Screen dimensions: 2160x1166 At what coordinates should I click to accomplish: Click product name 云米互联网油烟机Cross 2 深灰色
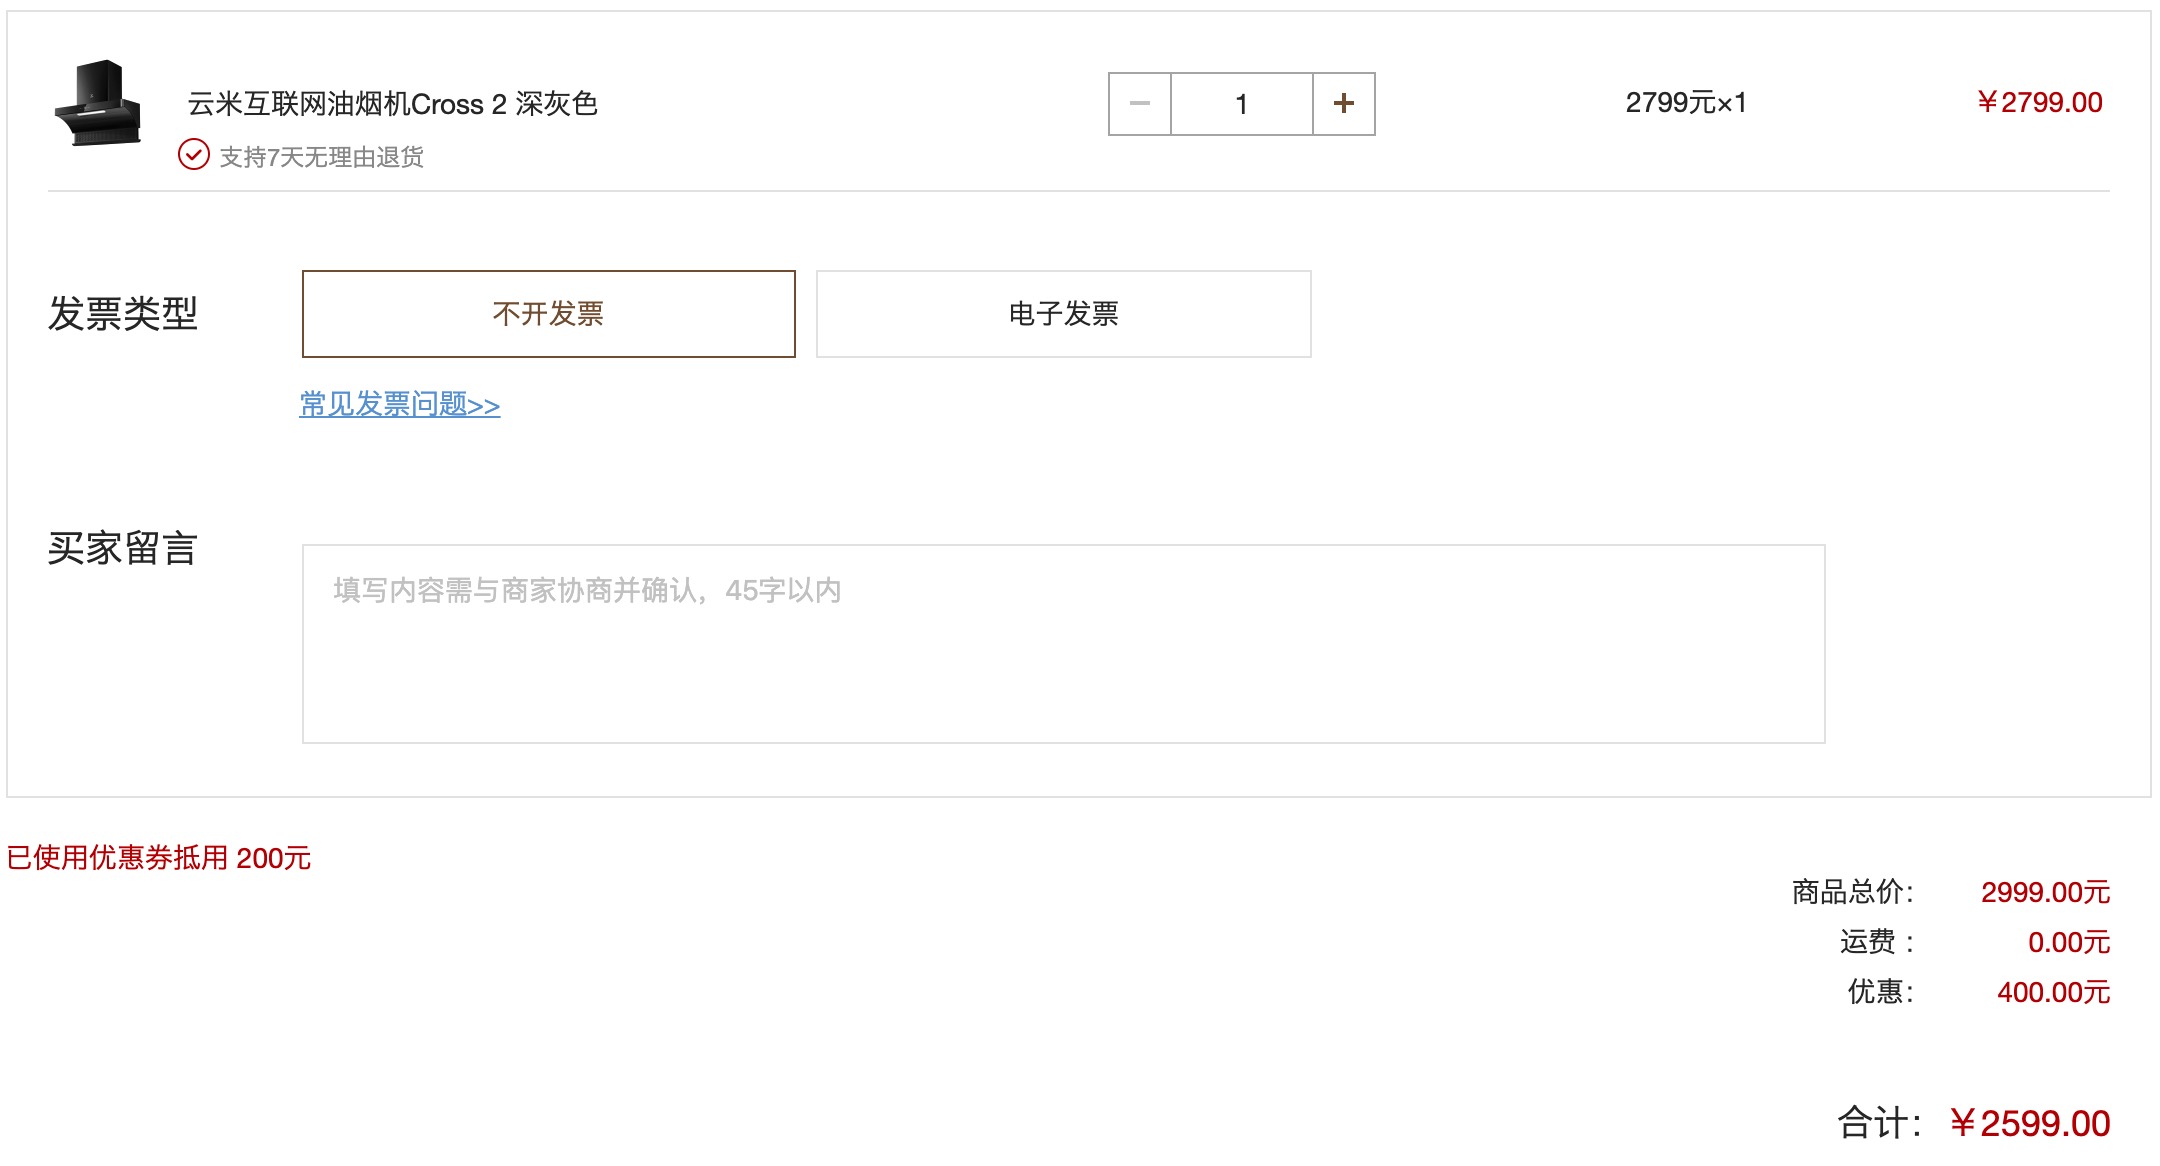(393, 104)
